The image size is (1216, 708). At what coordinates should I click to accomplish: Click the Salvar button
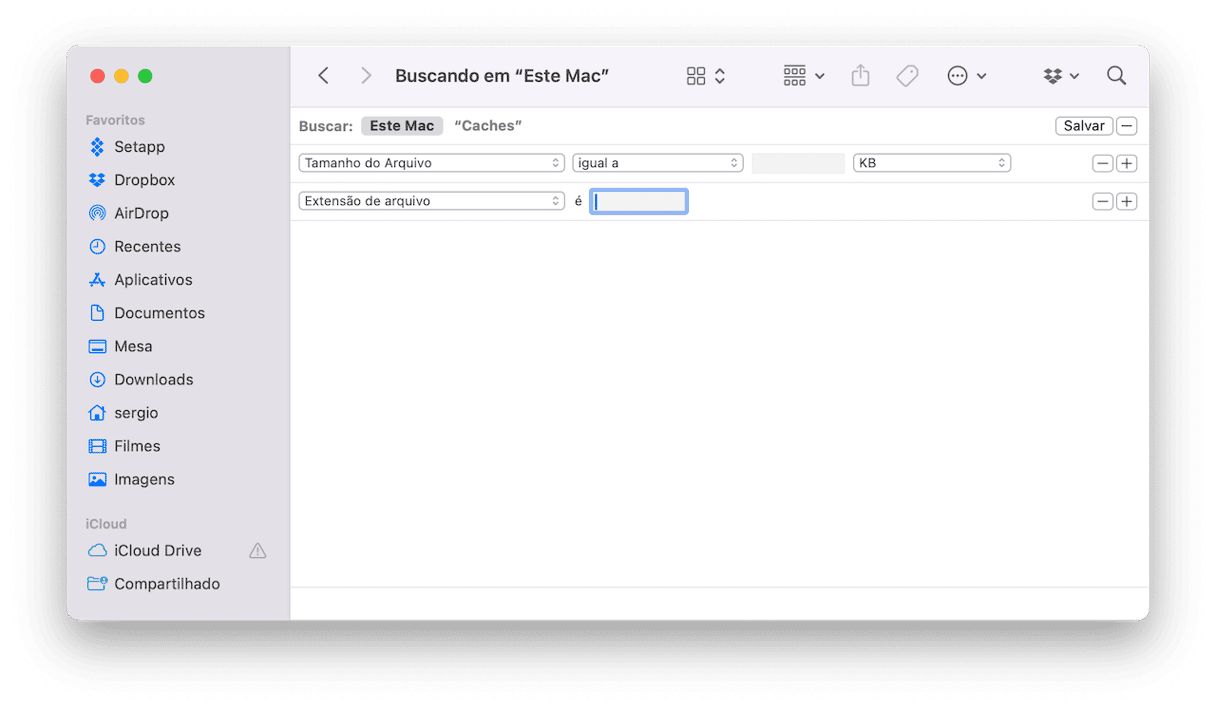tap(1083, 126)
